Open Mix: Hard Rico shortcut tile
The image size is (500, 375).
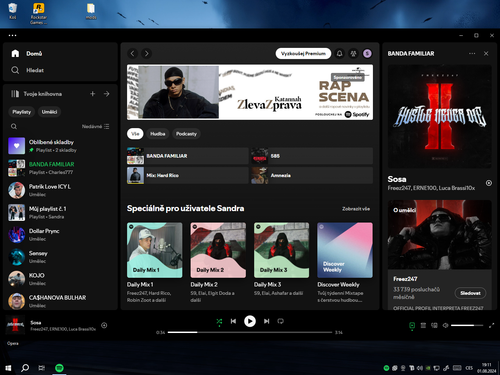pos(188,175)
